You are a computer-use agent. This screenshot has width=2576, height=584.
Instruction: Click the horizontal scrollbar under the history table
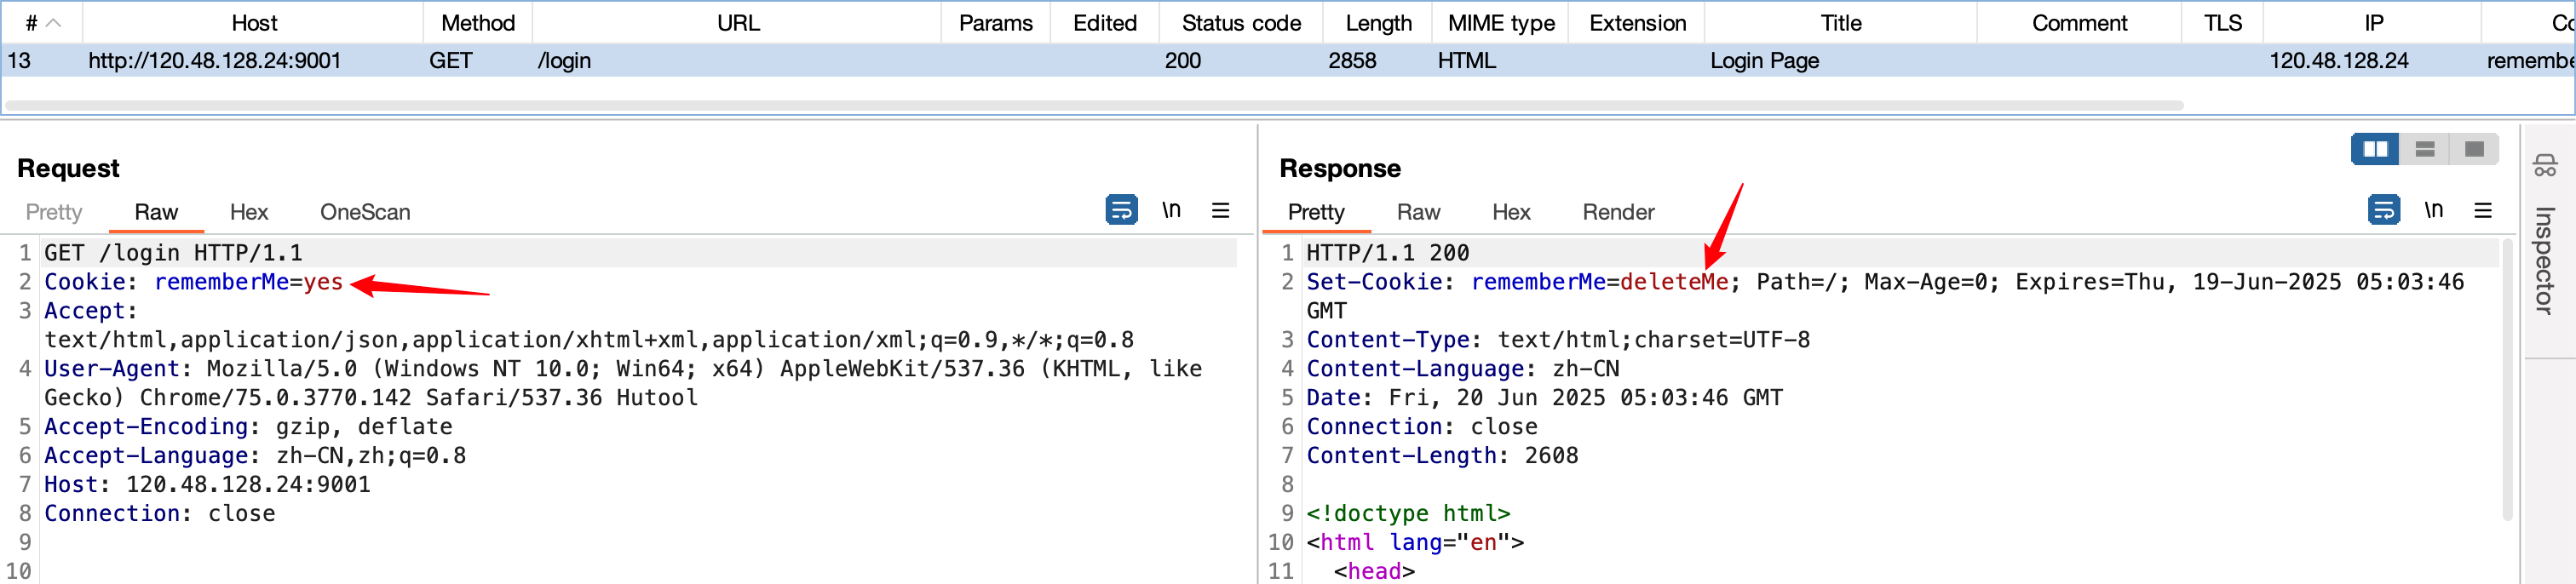[1095, 105]
